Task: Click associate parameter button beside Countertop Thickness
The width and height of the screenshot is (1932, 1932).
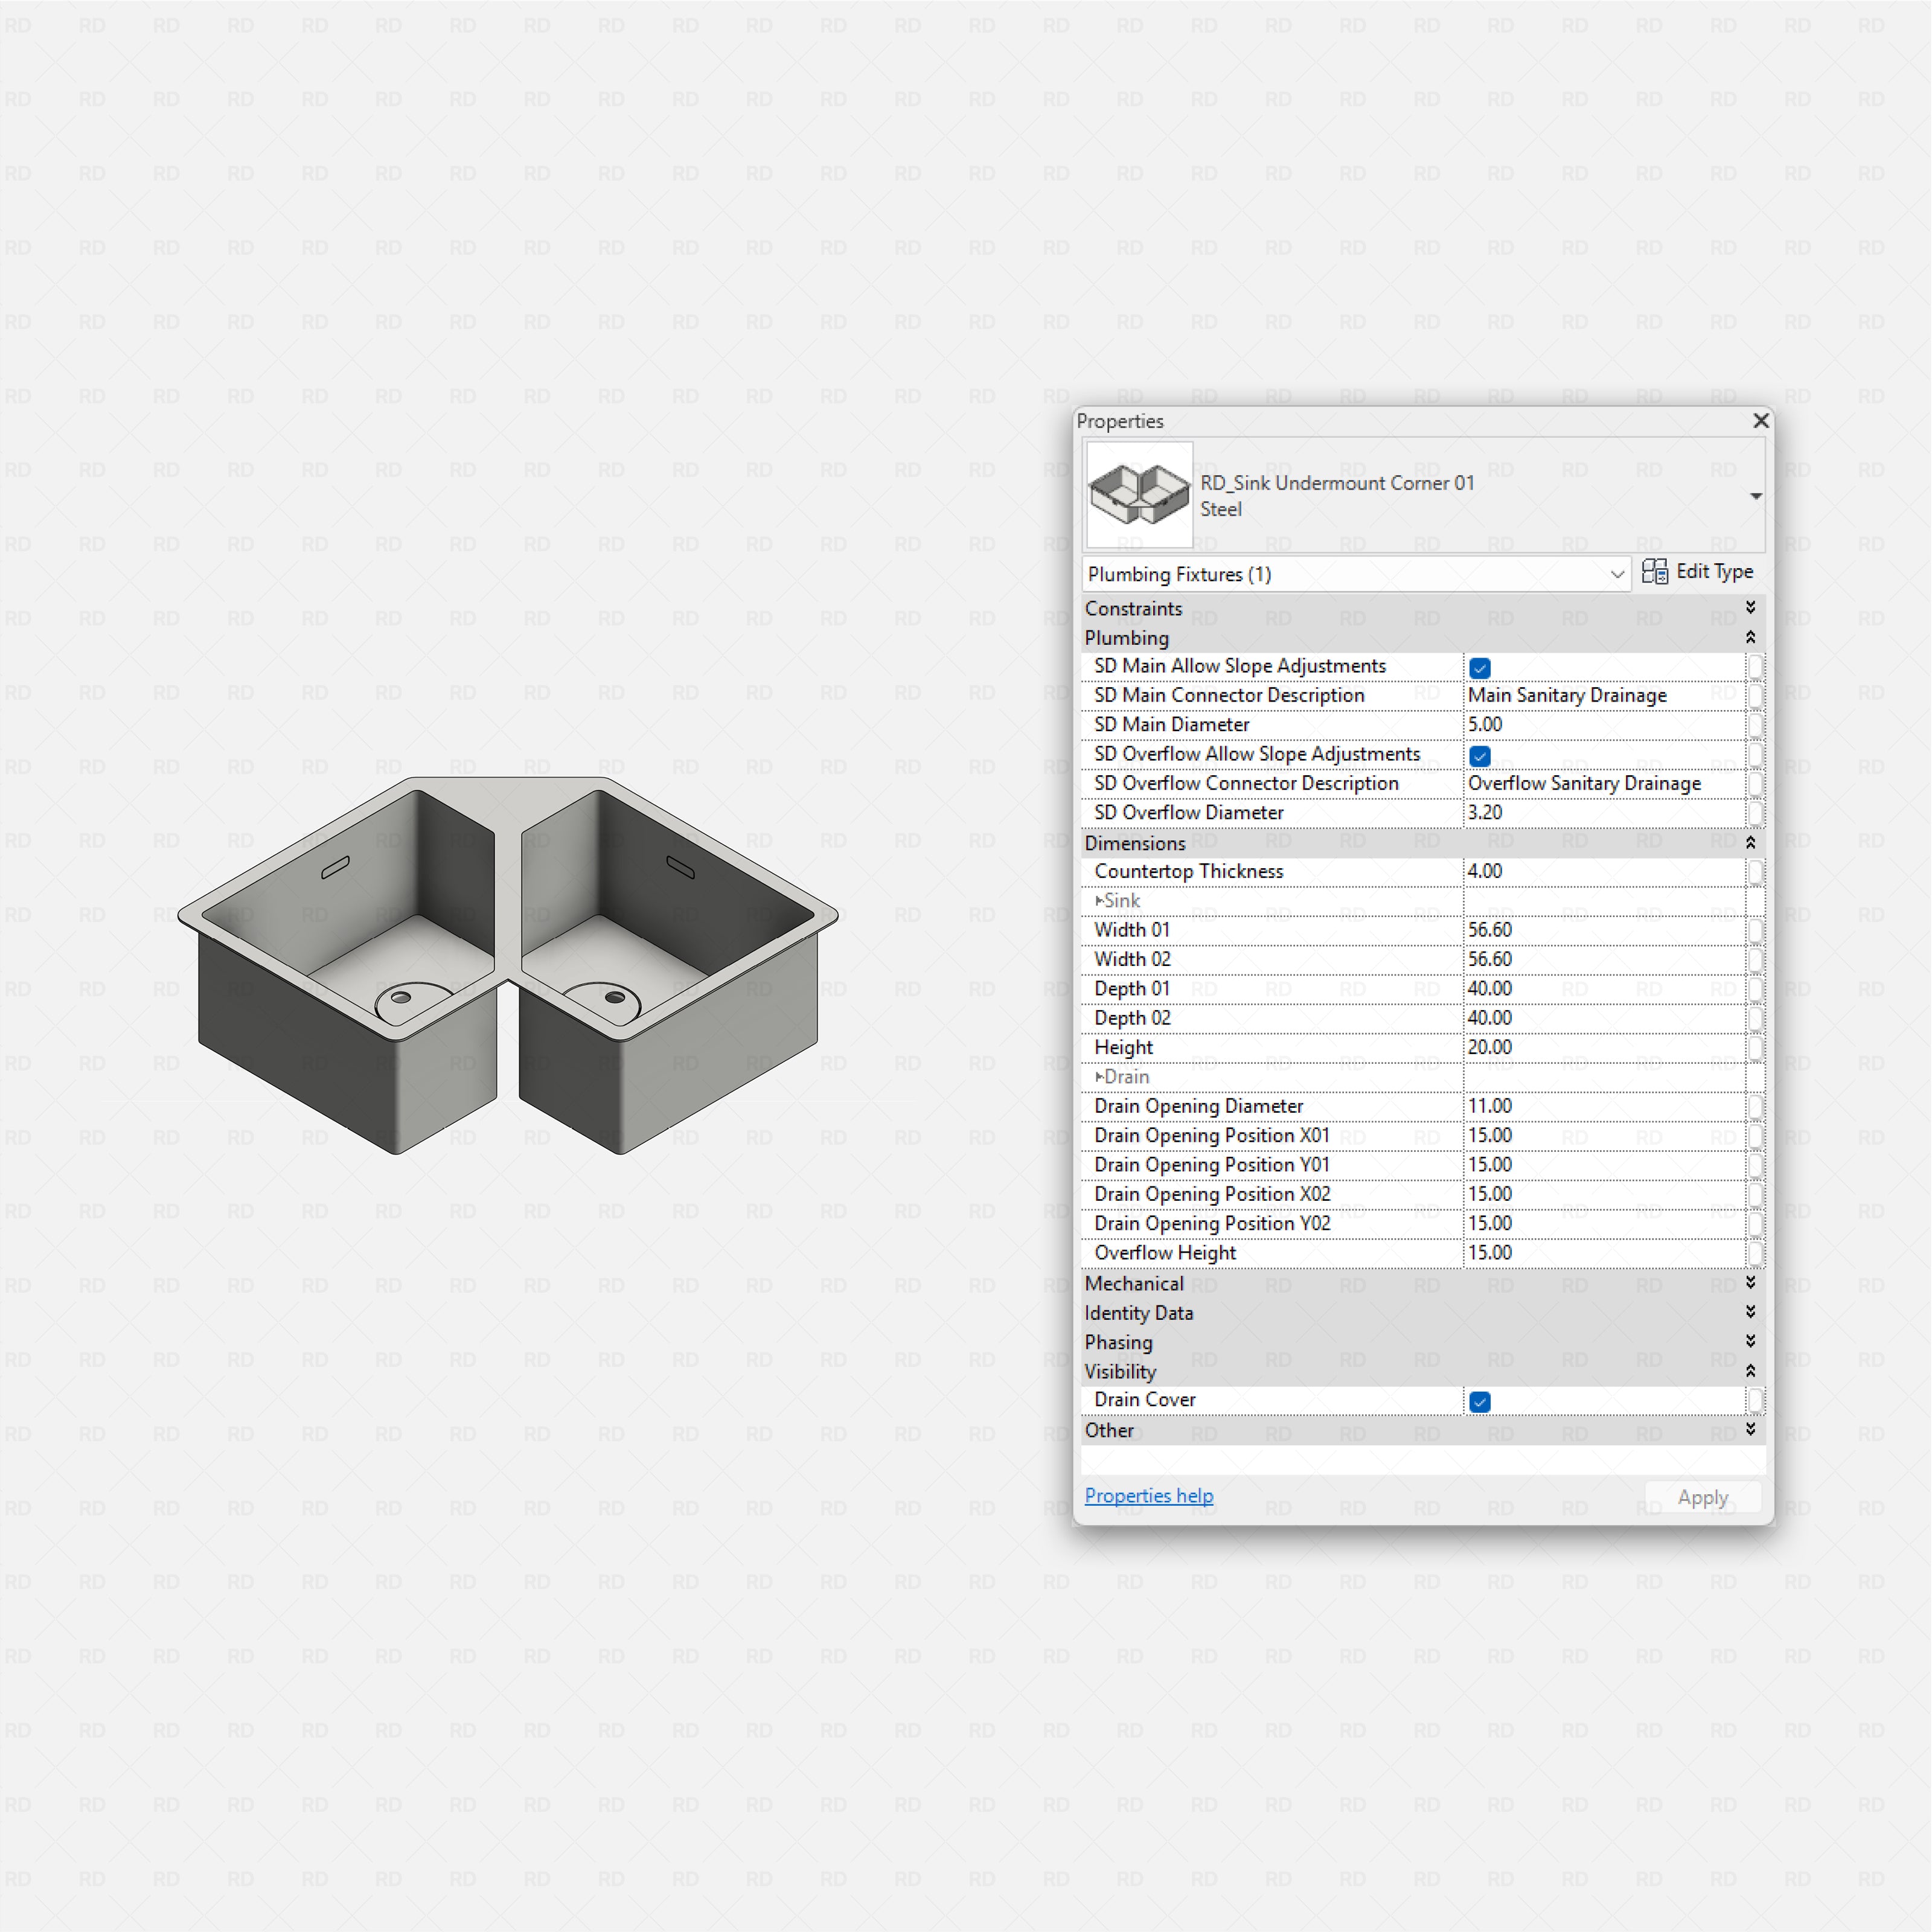Action: (x=1757, y=871)
